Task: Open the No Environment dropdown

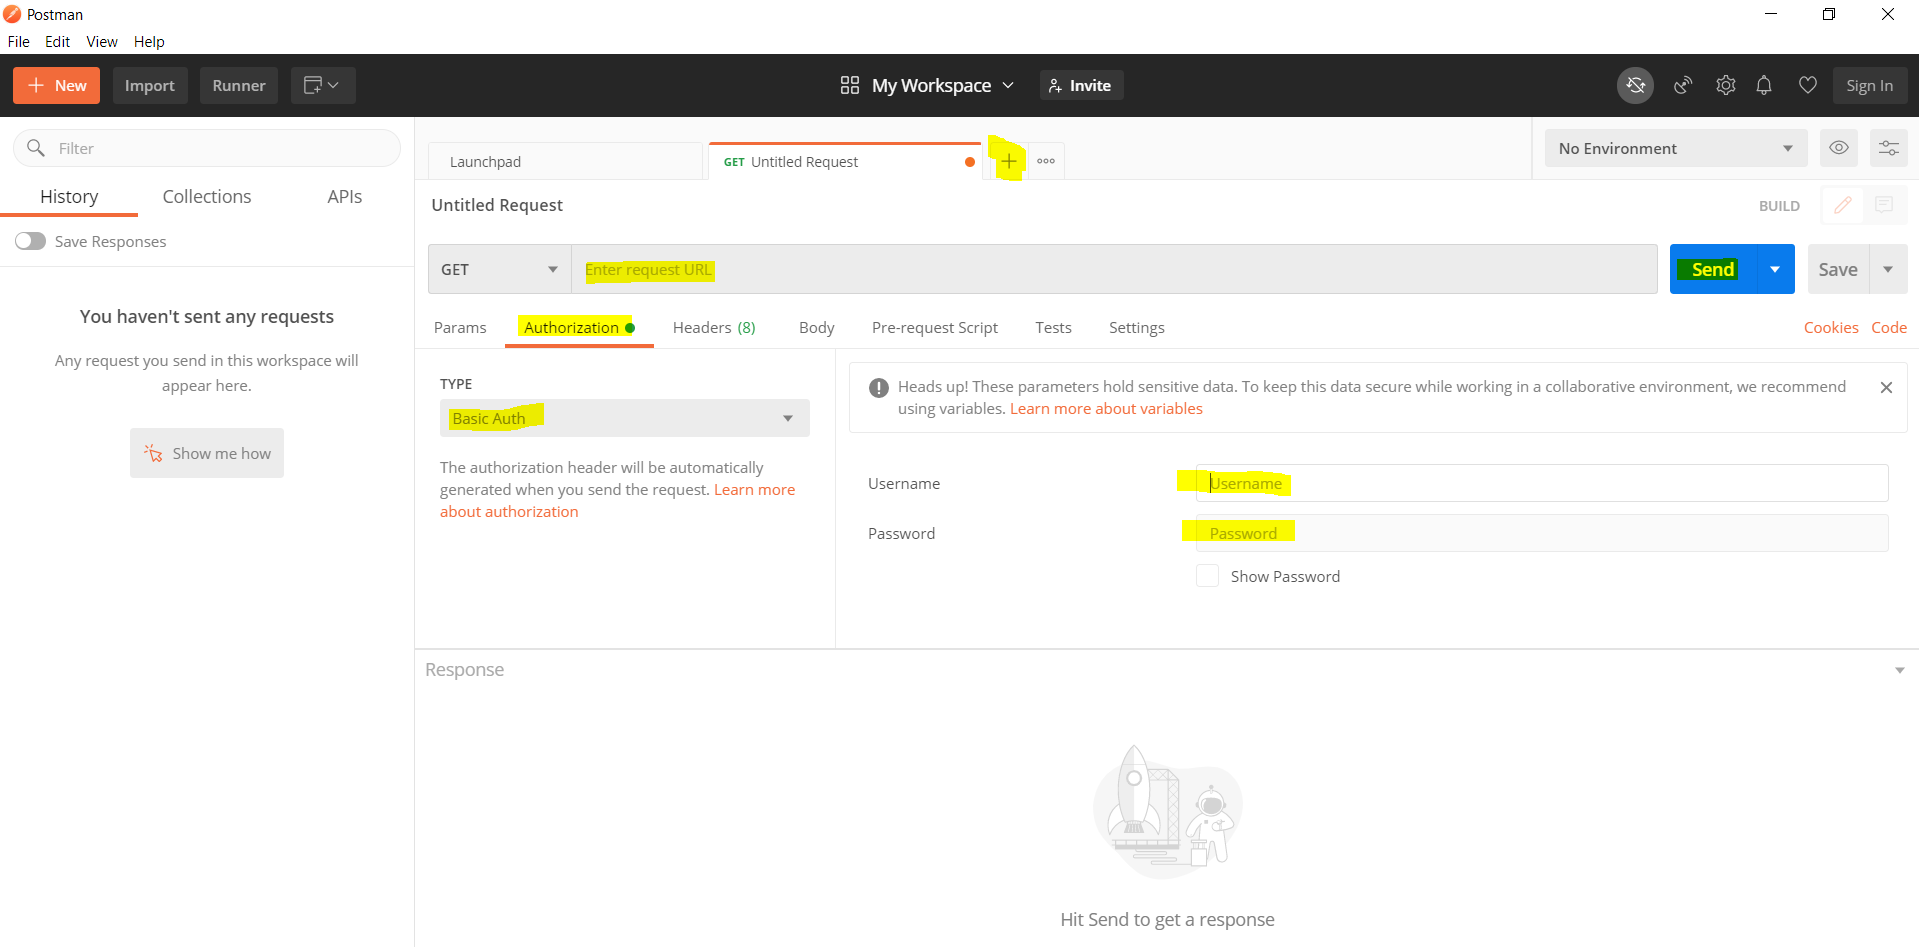Action: click(1676, 148)
